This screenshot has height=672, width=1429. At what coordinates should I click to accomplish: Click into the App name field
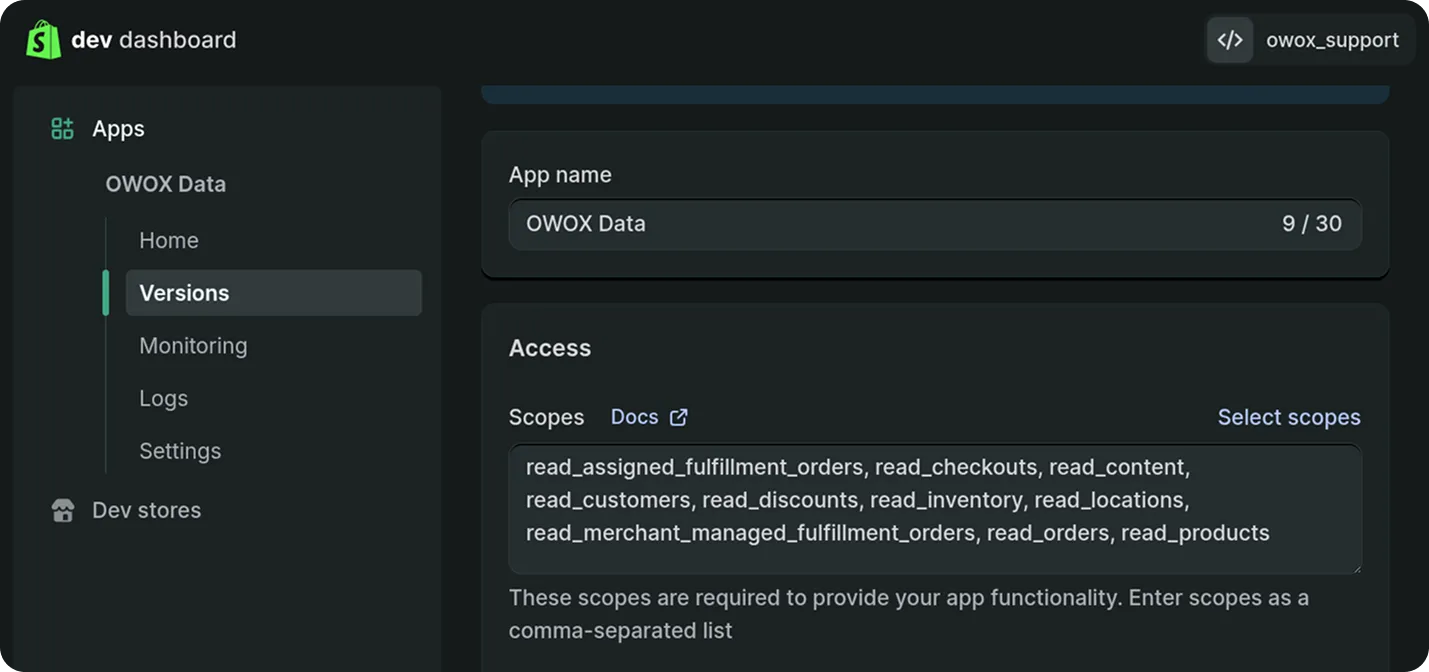pyautogui.click(x=800, y=223)
